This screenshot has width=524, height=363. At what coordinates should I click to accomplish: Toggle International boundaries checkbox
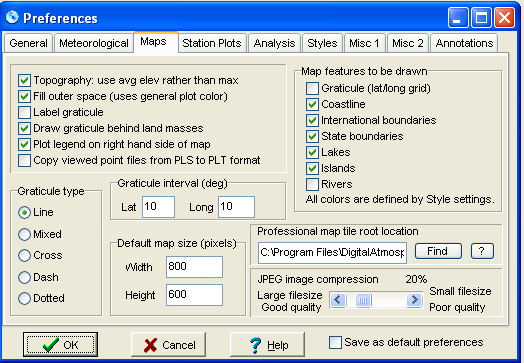tap(312, 121)
